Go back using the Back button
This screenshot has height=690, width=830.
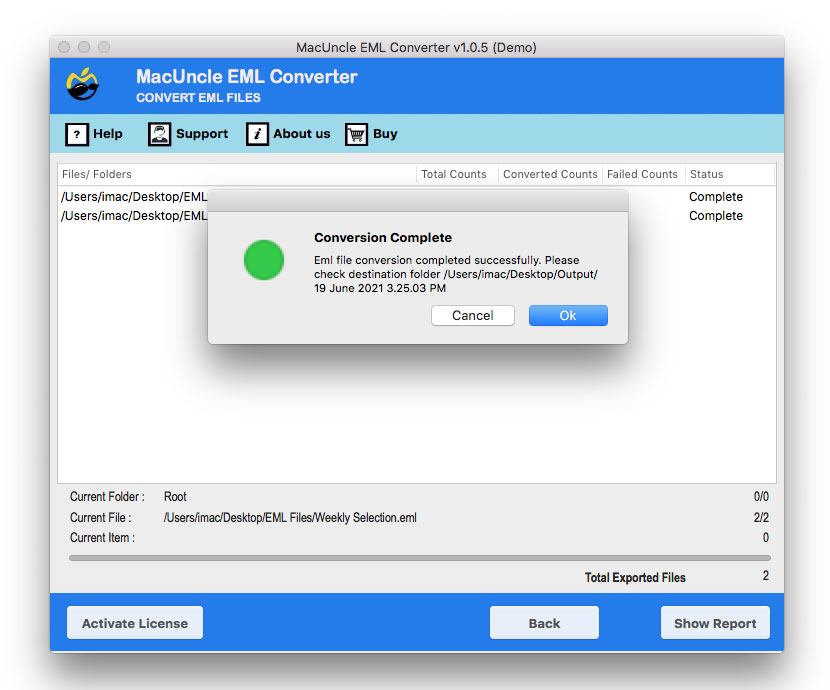tap(544, 622)
